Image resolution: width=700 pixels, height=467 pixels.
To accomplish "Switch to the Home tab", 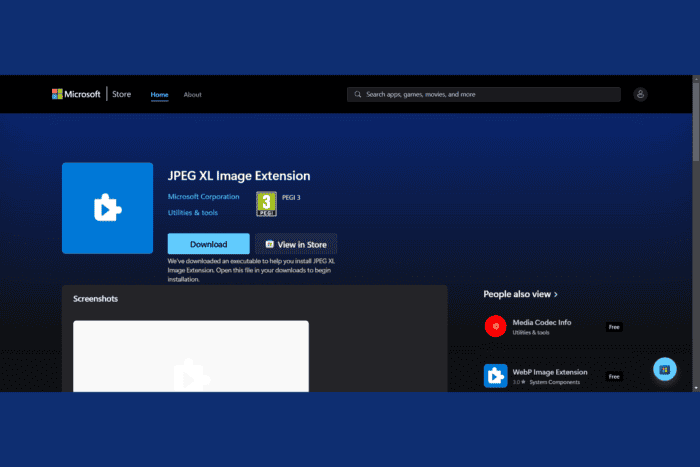I will pyautogui.click(x=159, y=94).
